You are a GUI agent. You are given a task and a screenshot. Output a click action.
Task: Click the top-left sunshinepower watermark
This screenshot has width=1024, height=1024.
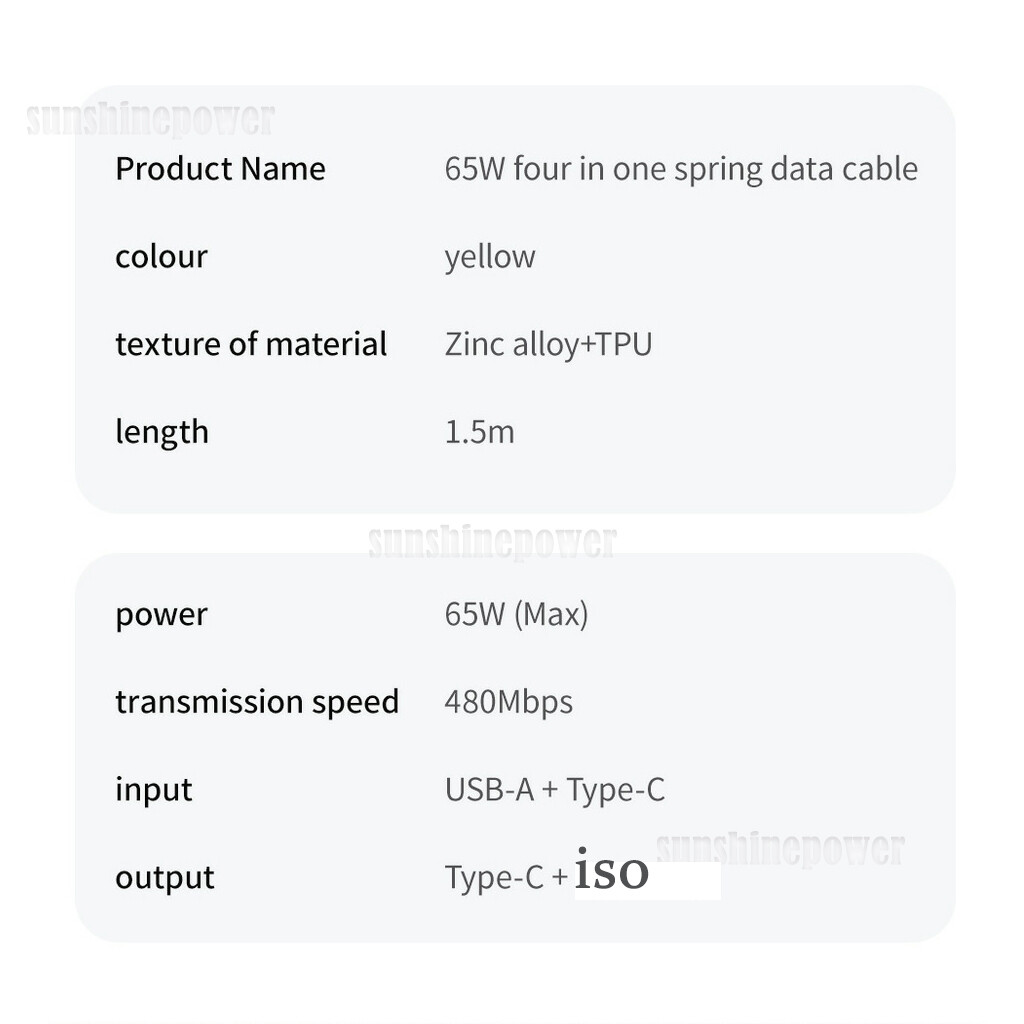[x=150, y=121]
